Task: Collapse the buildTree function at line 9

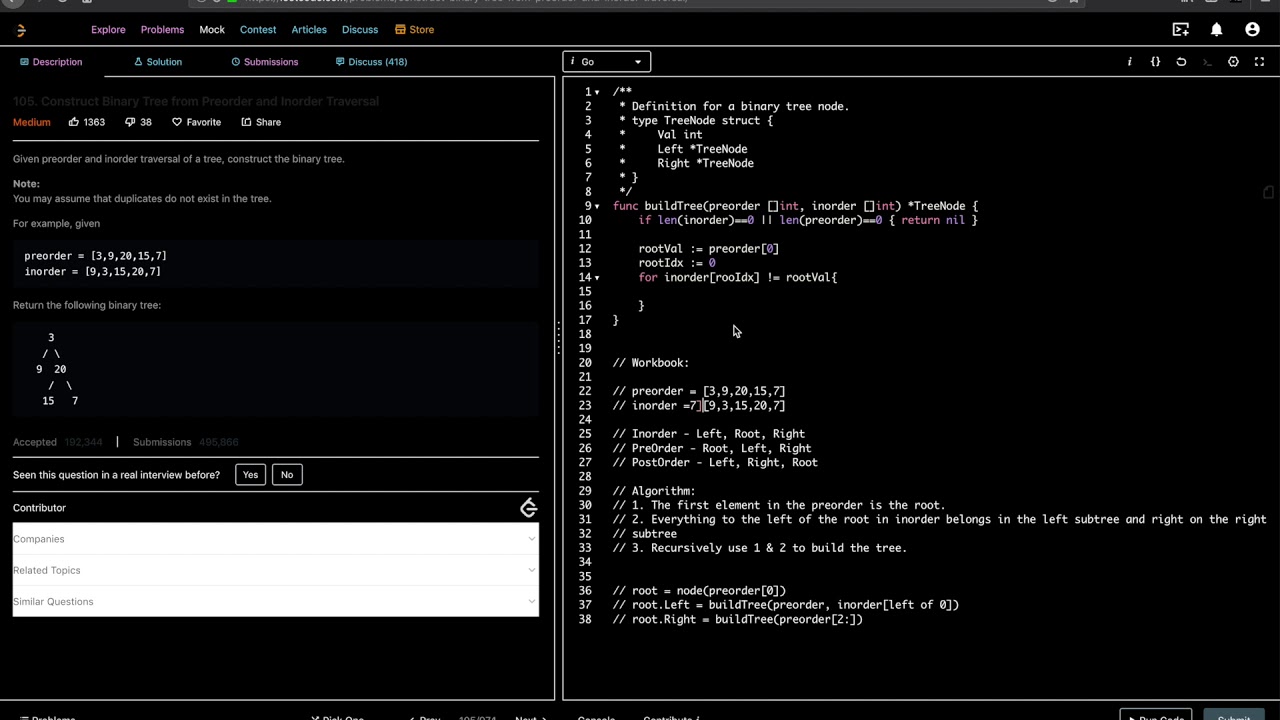Action: pos(597,206)
